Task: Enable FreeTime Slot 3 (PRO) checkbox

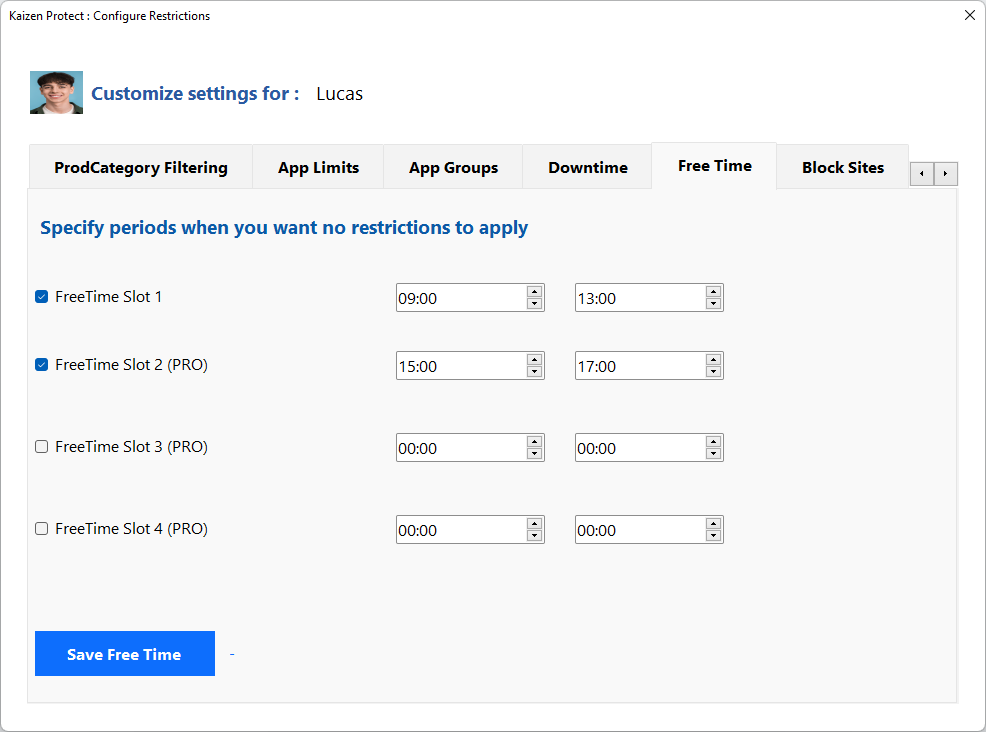Action: pos(42,447)
